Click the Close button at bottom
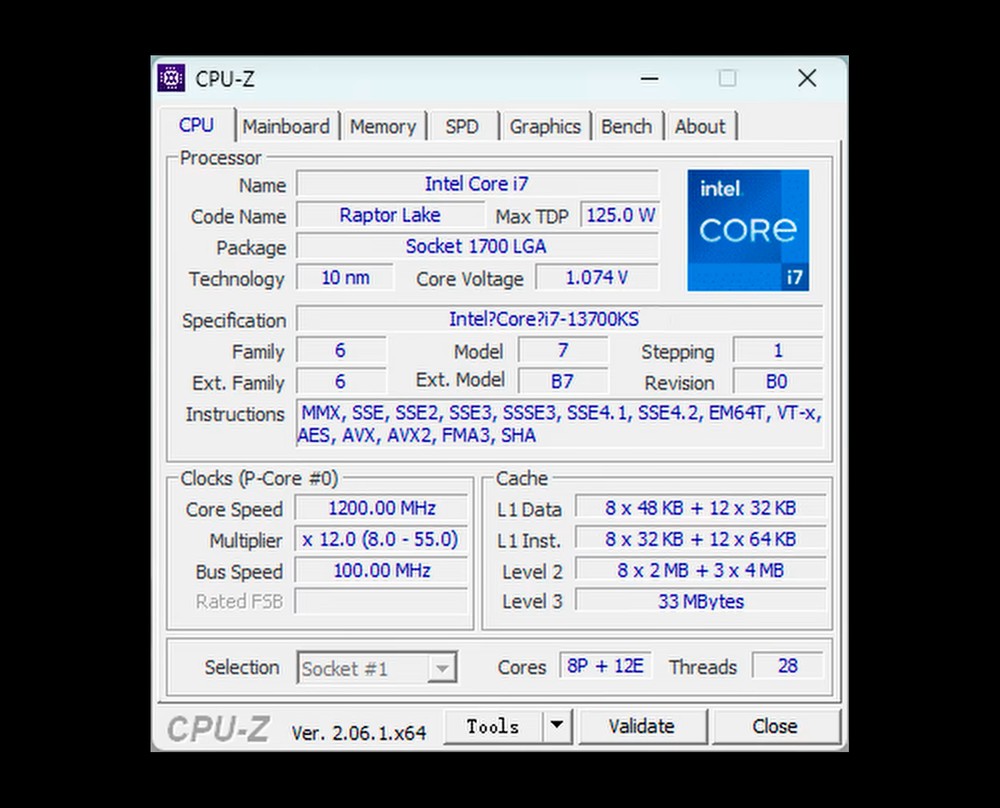This screenshot has height=808, width=1000. 774,726
